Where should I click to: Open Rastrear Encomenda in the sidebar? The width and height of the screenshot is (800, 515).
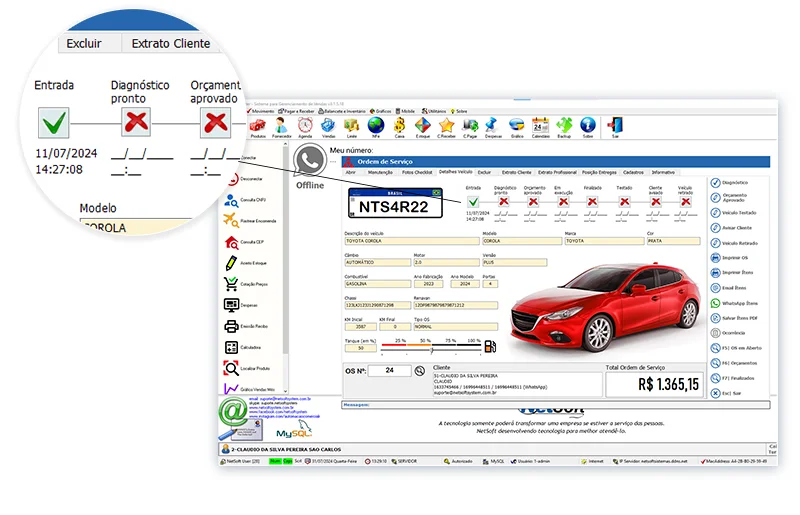pos(249,221)
